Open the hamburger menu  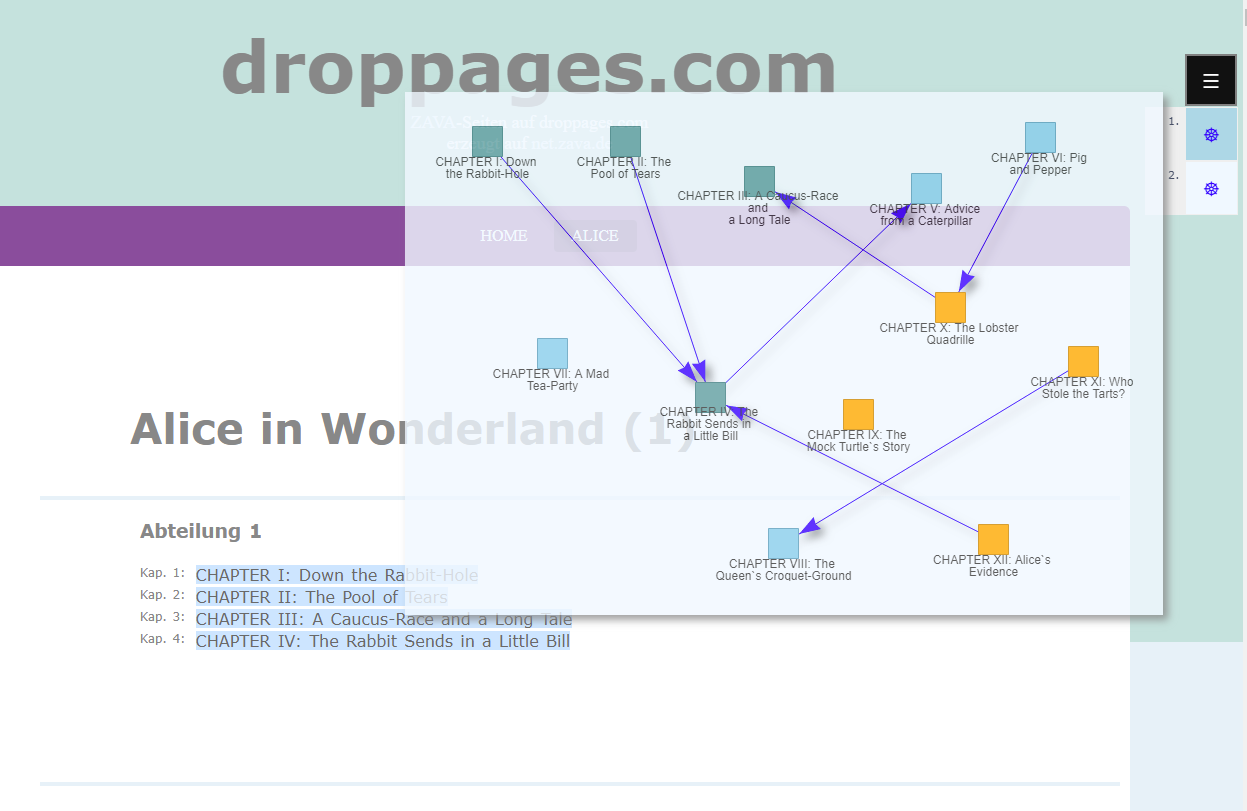point(1210,80)
